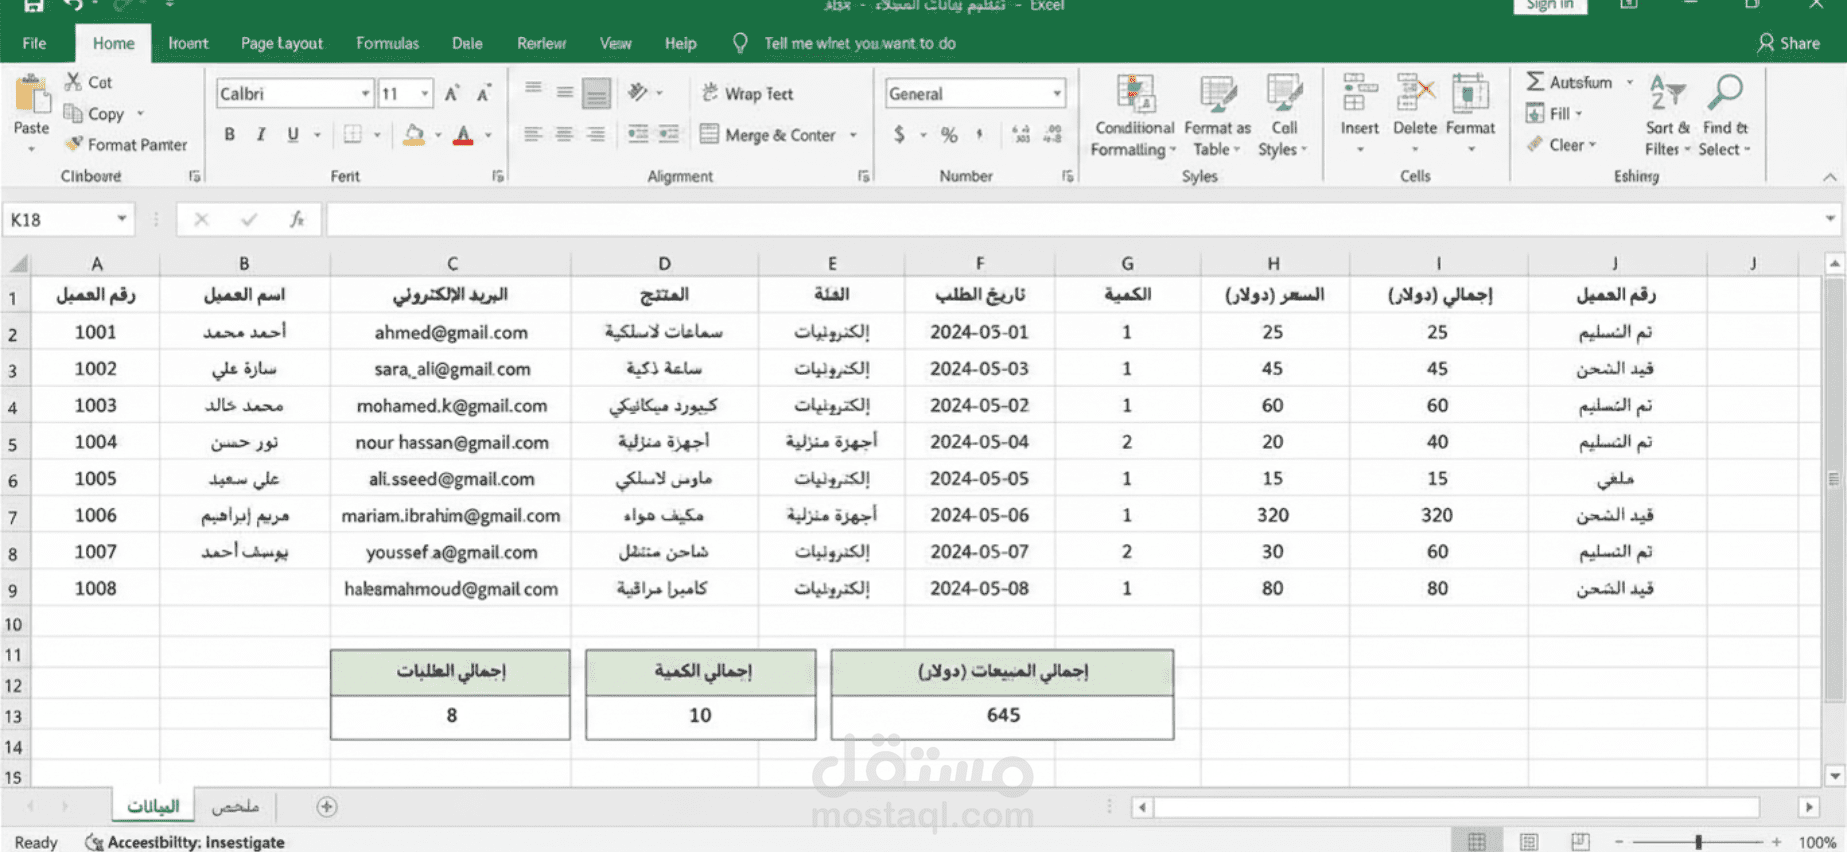Toggle Wrap Text
Image resolution: width=1847 pixels, height=852 pixels.
(747, 93)
